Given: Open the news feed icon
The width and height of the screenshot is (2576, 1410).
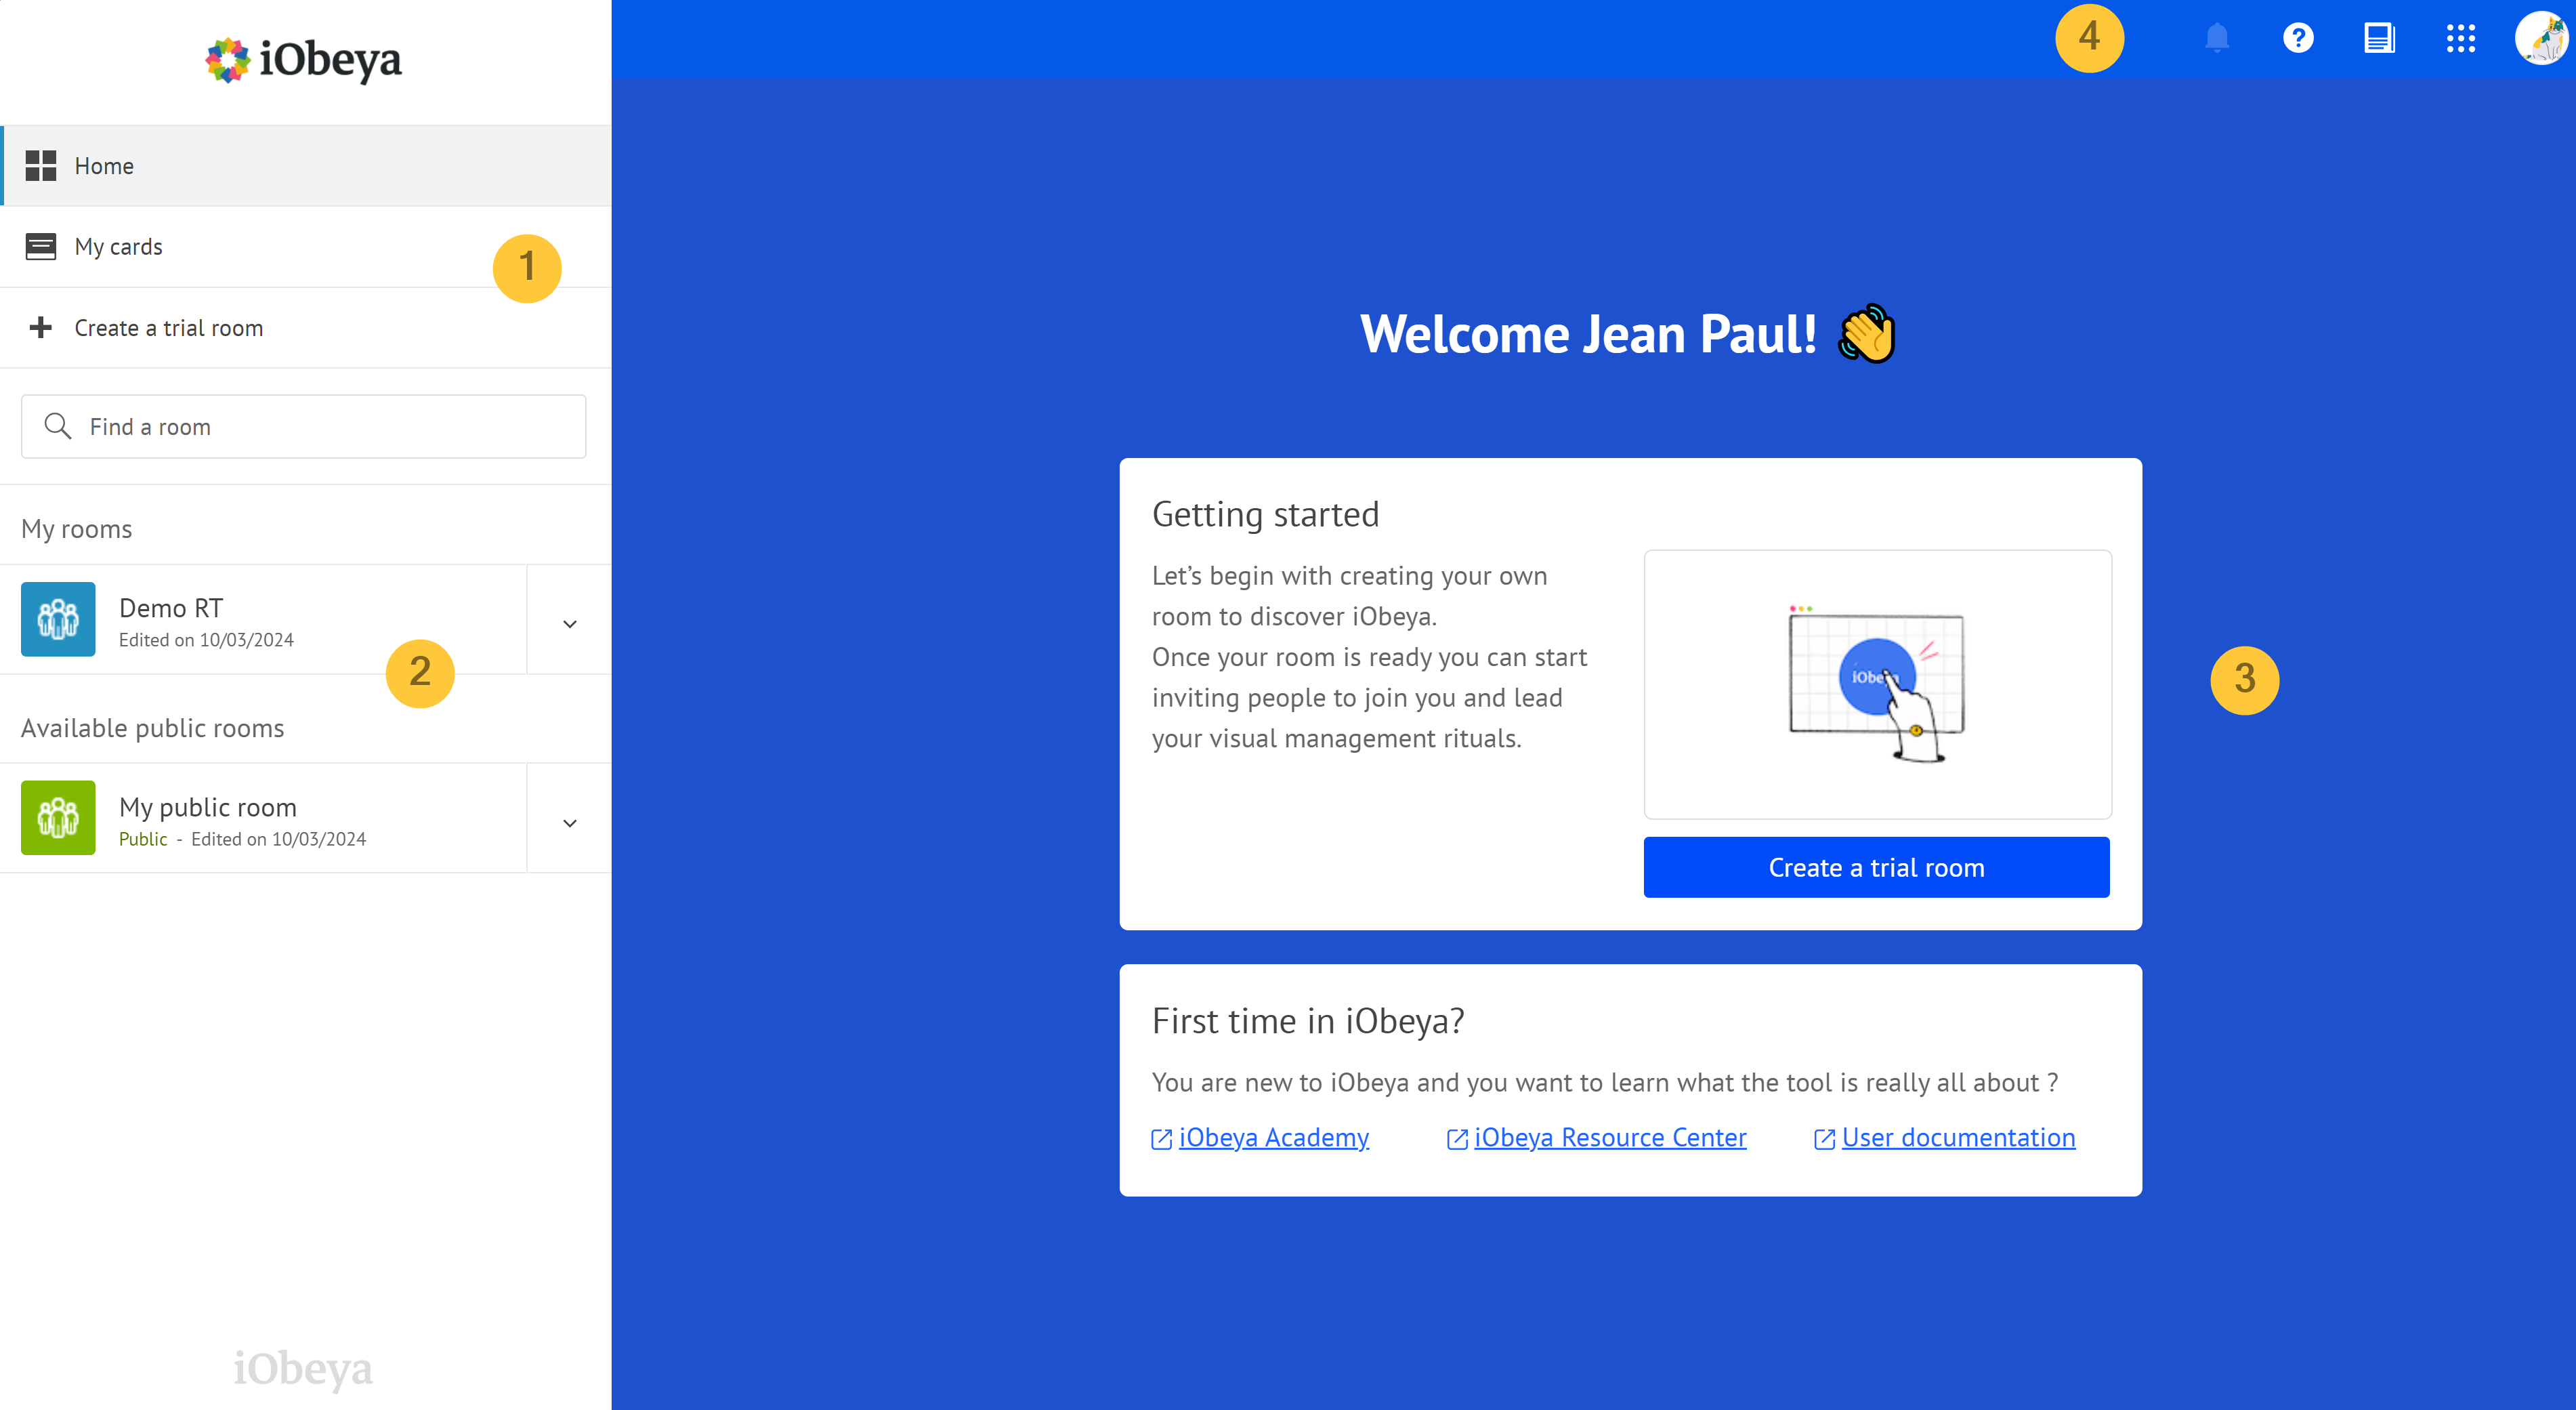Looking at the screenshot, I should coord(2379,38).
